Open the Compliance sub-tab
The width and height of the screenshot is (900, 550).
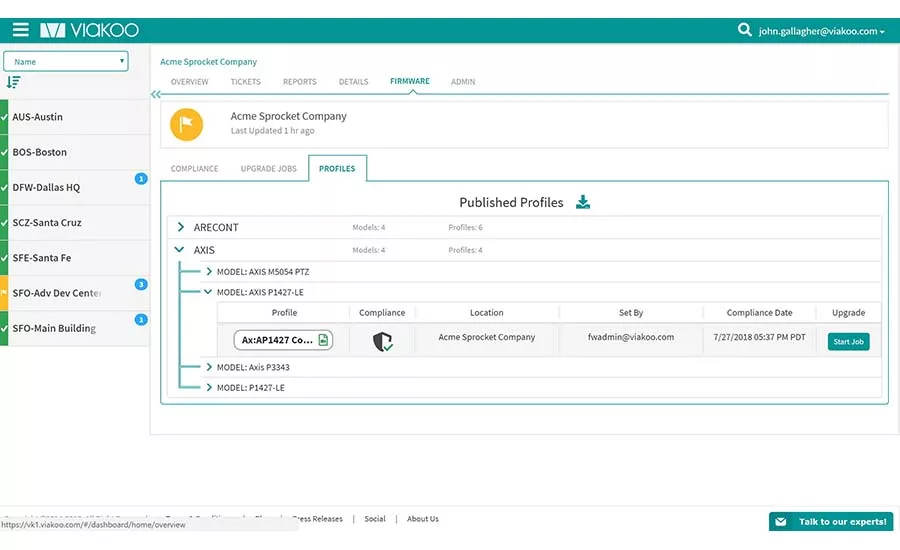[x=195, y=168]
